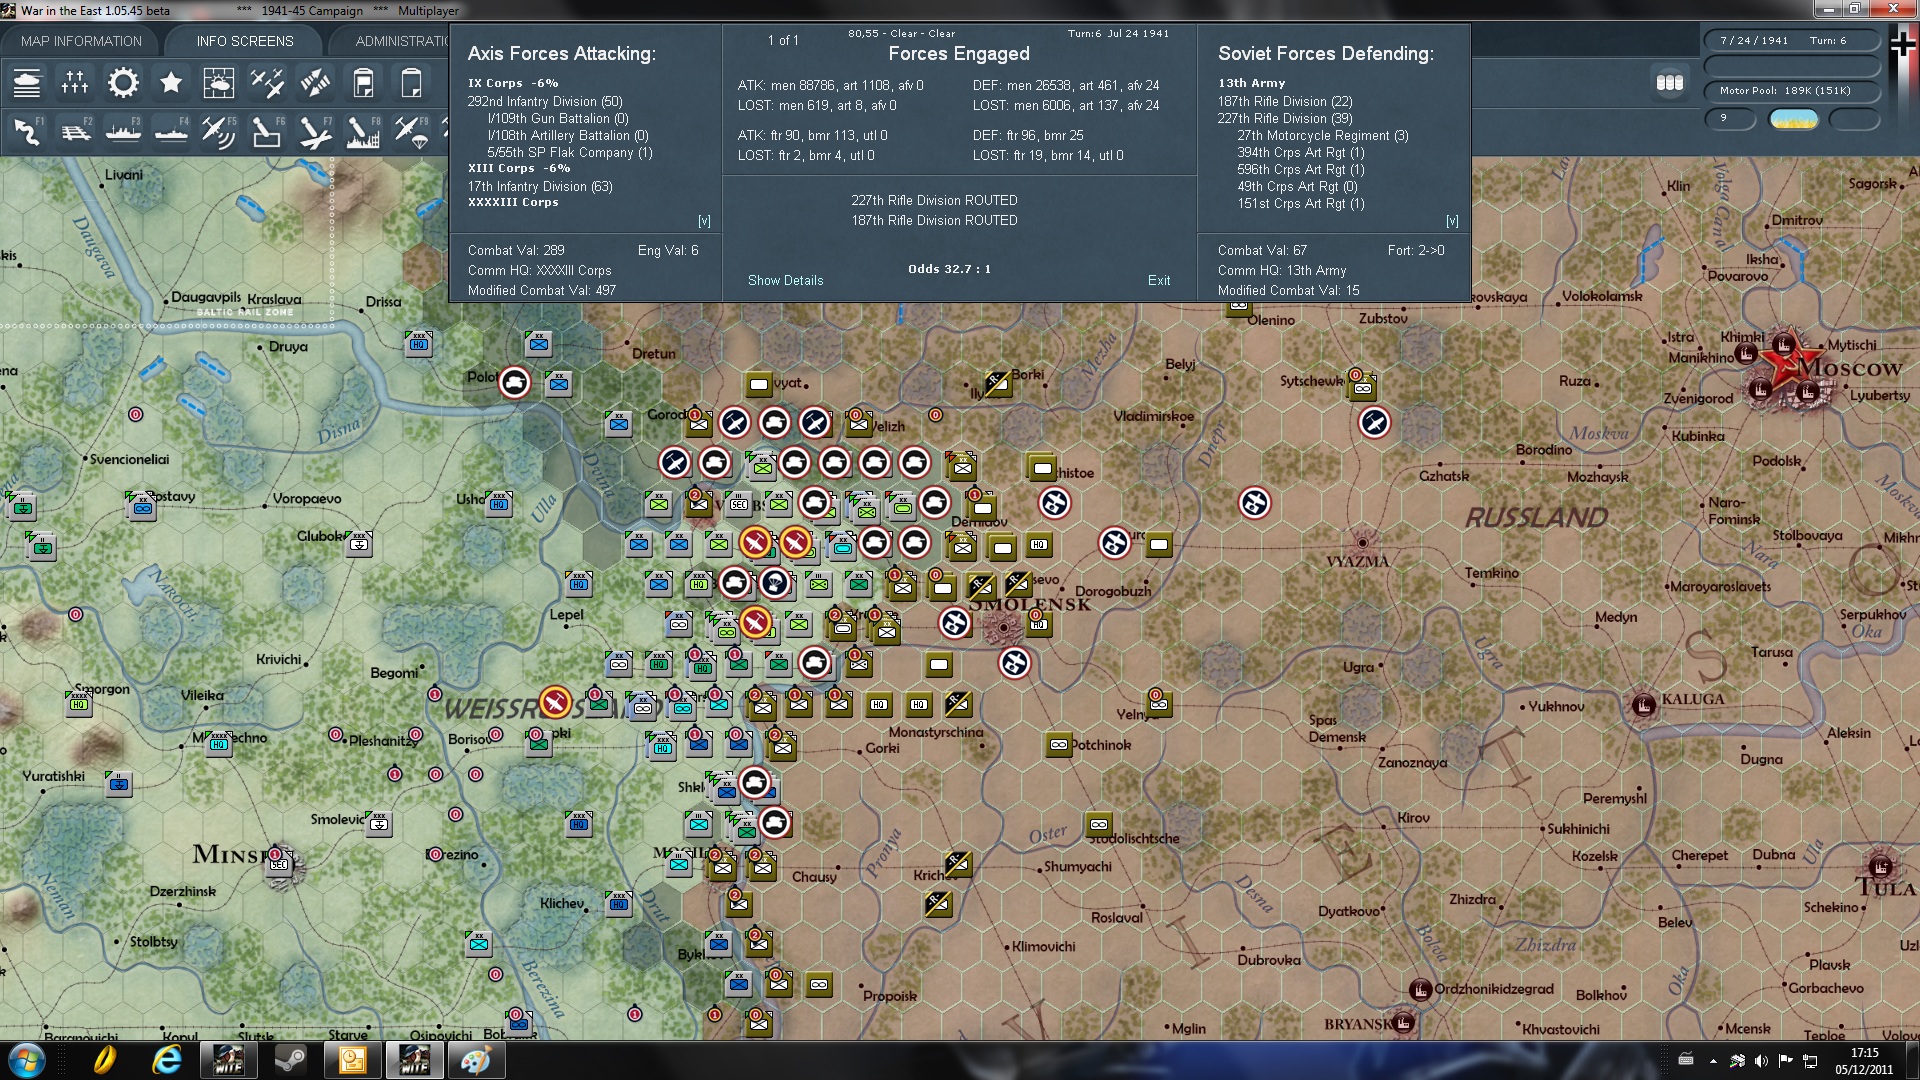Click the XIII Corps -6% header
Viewport: 1920px width, 1080px height.
pyautogui.click(x=519, y=168)
